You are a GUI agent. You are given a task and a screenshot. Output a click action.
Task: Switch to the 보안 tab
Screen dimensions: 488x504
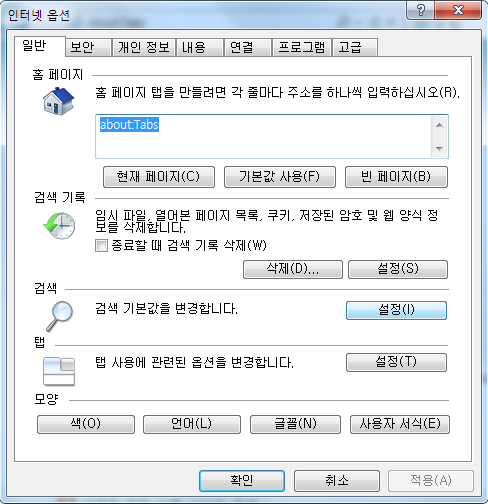tap(88, 47)
